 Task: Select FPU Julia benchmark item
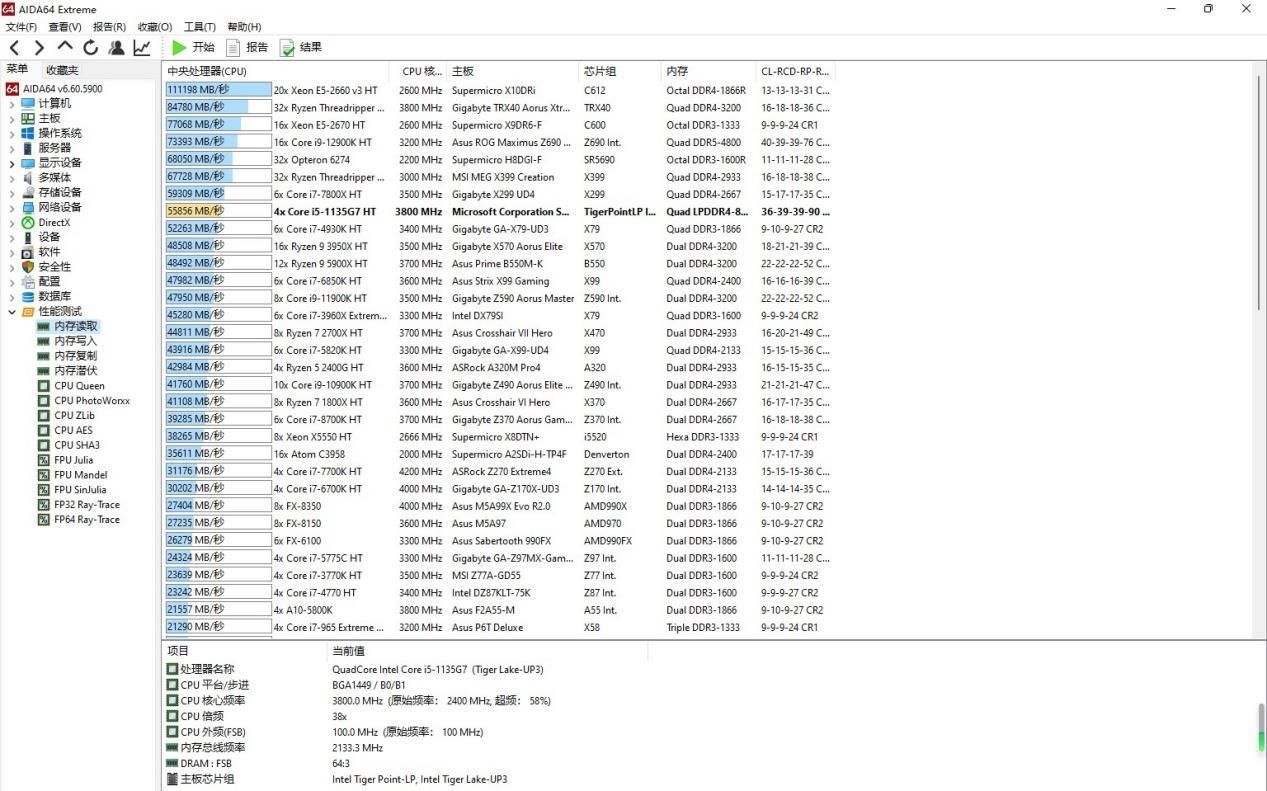coord(73,460)
